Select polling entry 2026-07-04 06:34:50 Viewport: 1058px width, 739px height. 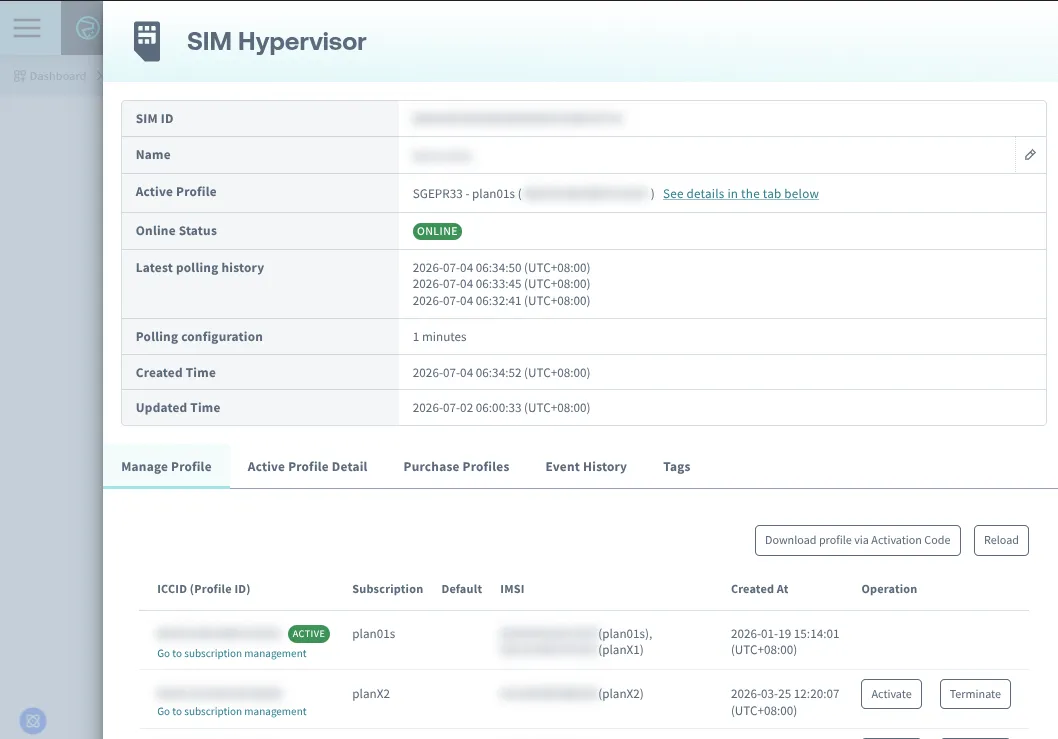(501, 268)
